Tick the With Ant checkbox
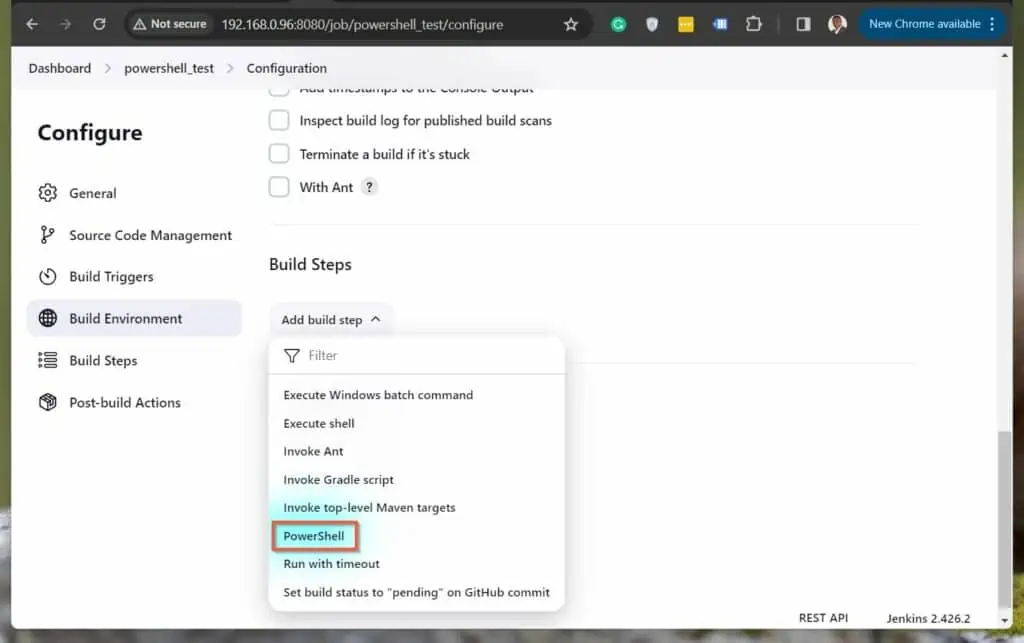The height and width of the screenshot is (643, 1024). 279,187
